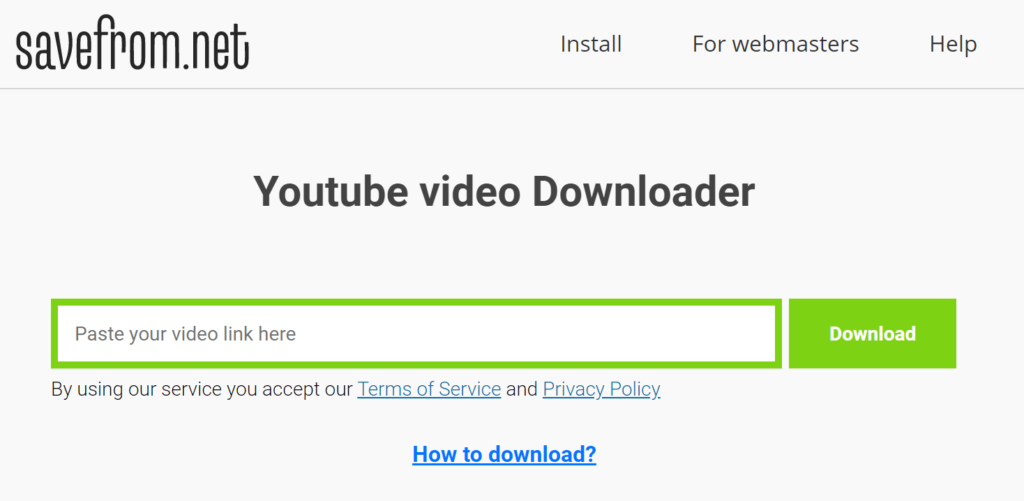Select Install in the top navigation
The image size is (1024, 501).
click(x=591, y=44)
